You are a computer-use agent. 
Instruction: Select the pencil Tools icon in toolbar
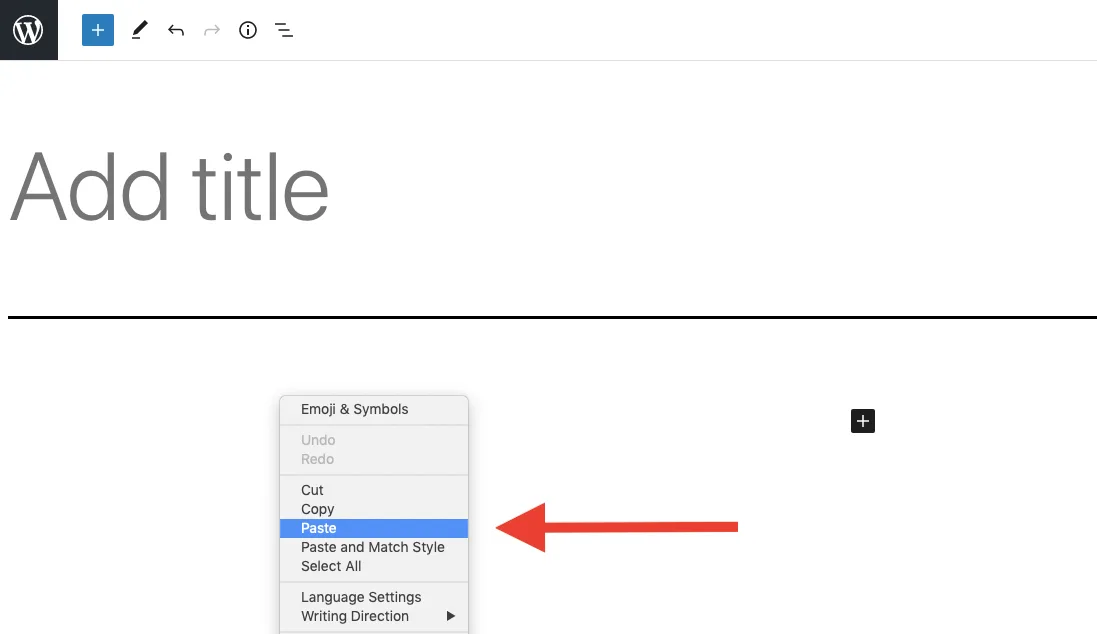coord(140,30)
